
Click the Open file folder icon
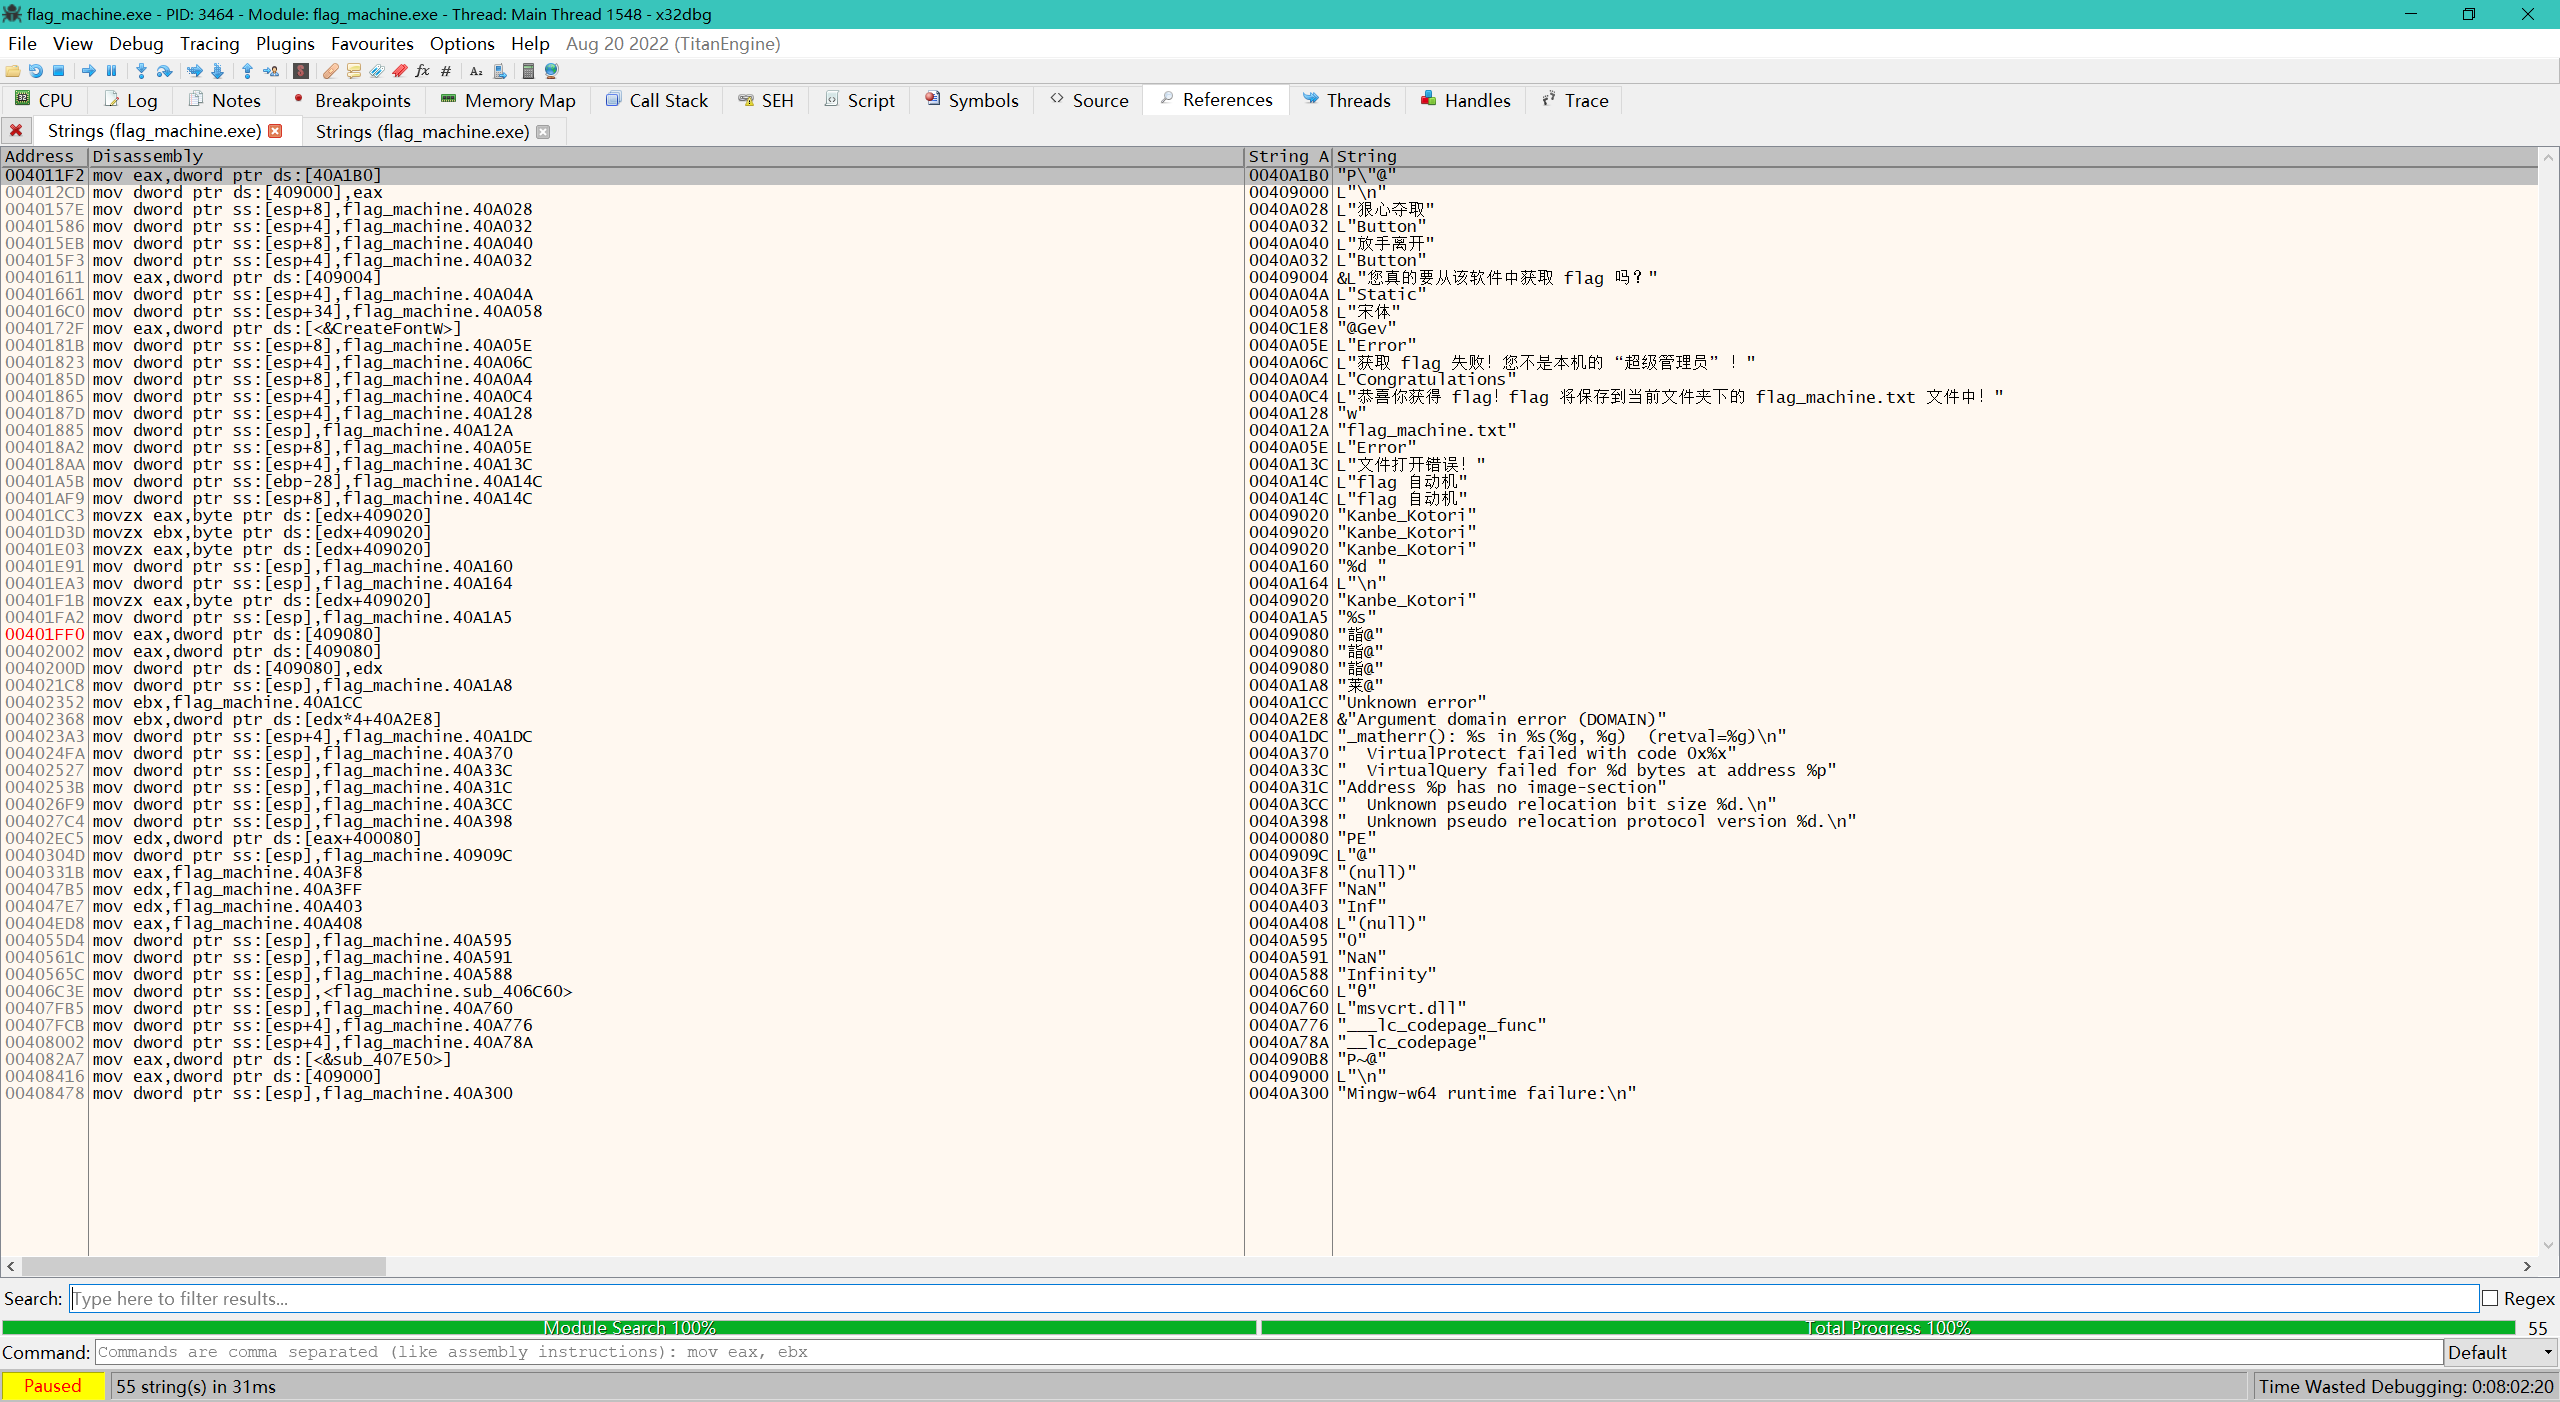coord(13,71)
